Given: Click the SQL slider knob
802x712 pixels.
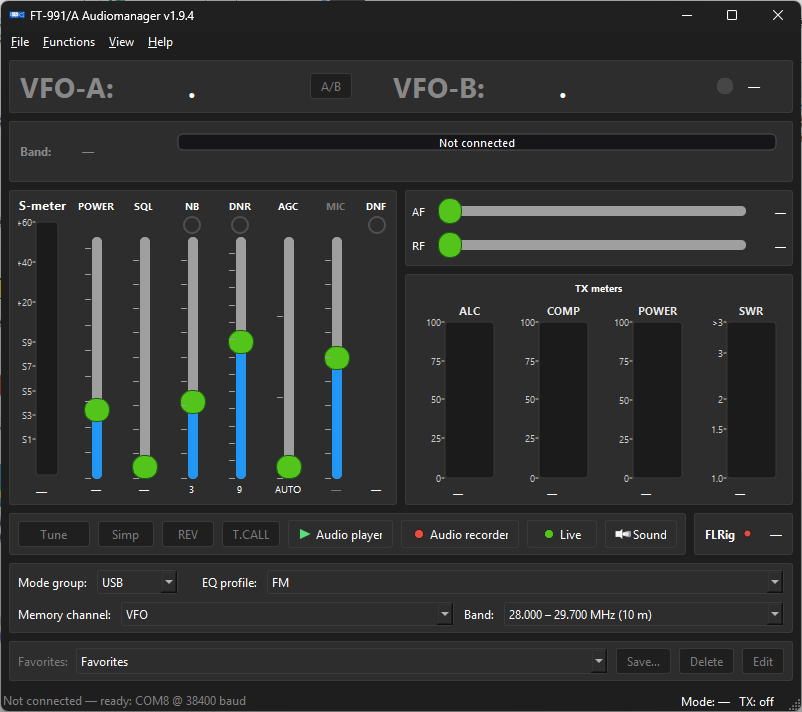Looking at the screenshot, I should (x=145, y=466).
